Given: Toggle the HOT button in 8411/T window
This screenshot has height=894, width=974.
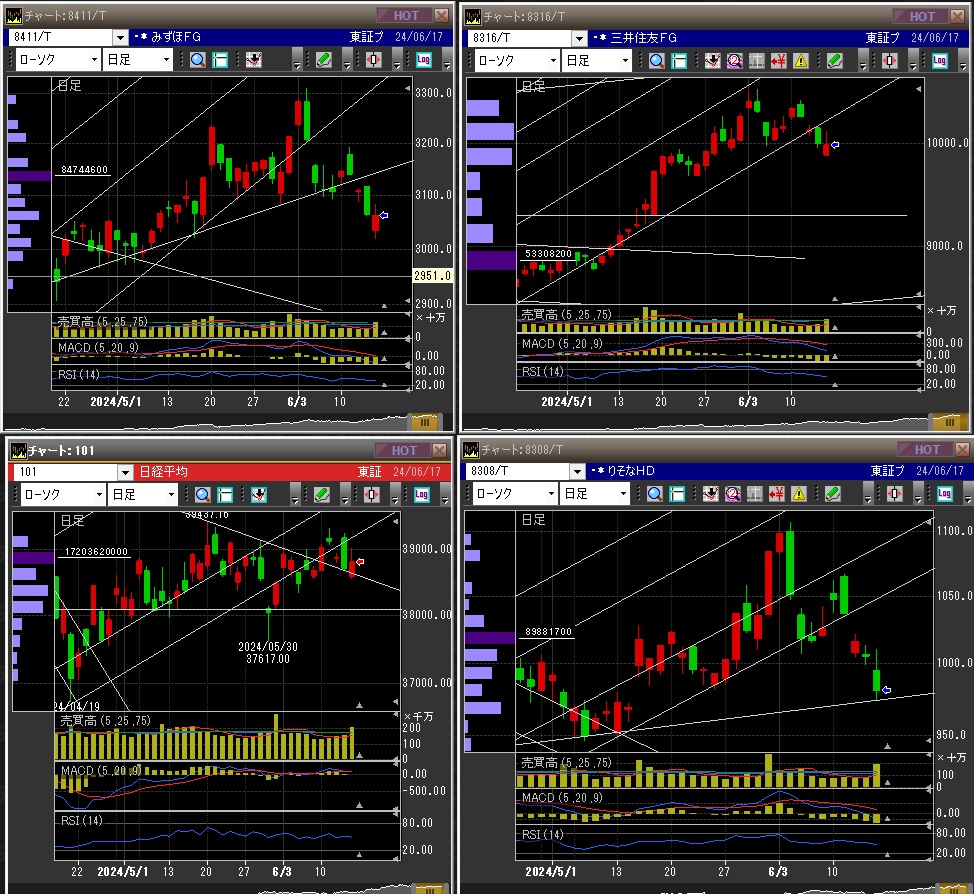Looking at the screenshot, I should coord(404,16).
